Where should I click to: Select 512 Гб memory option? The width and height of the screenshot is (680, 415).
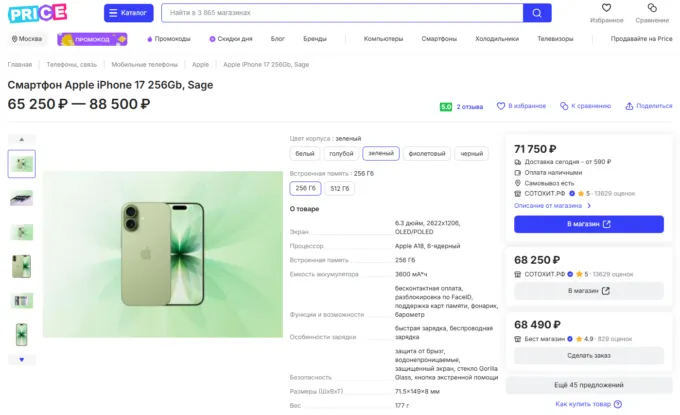pos(340,188)
